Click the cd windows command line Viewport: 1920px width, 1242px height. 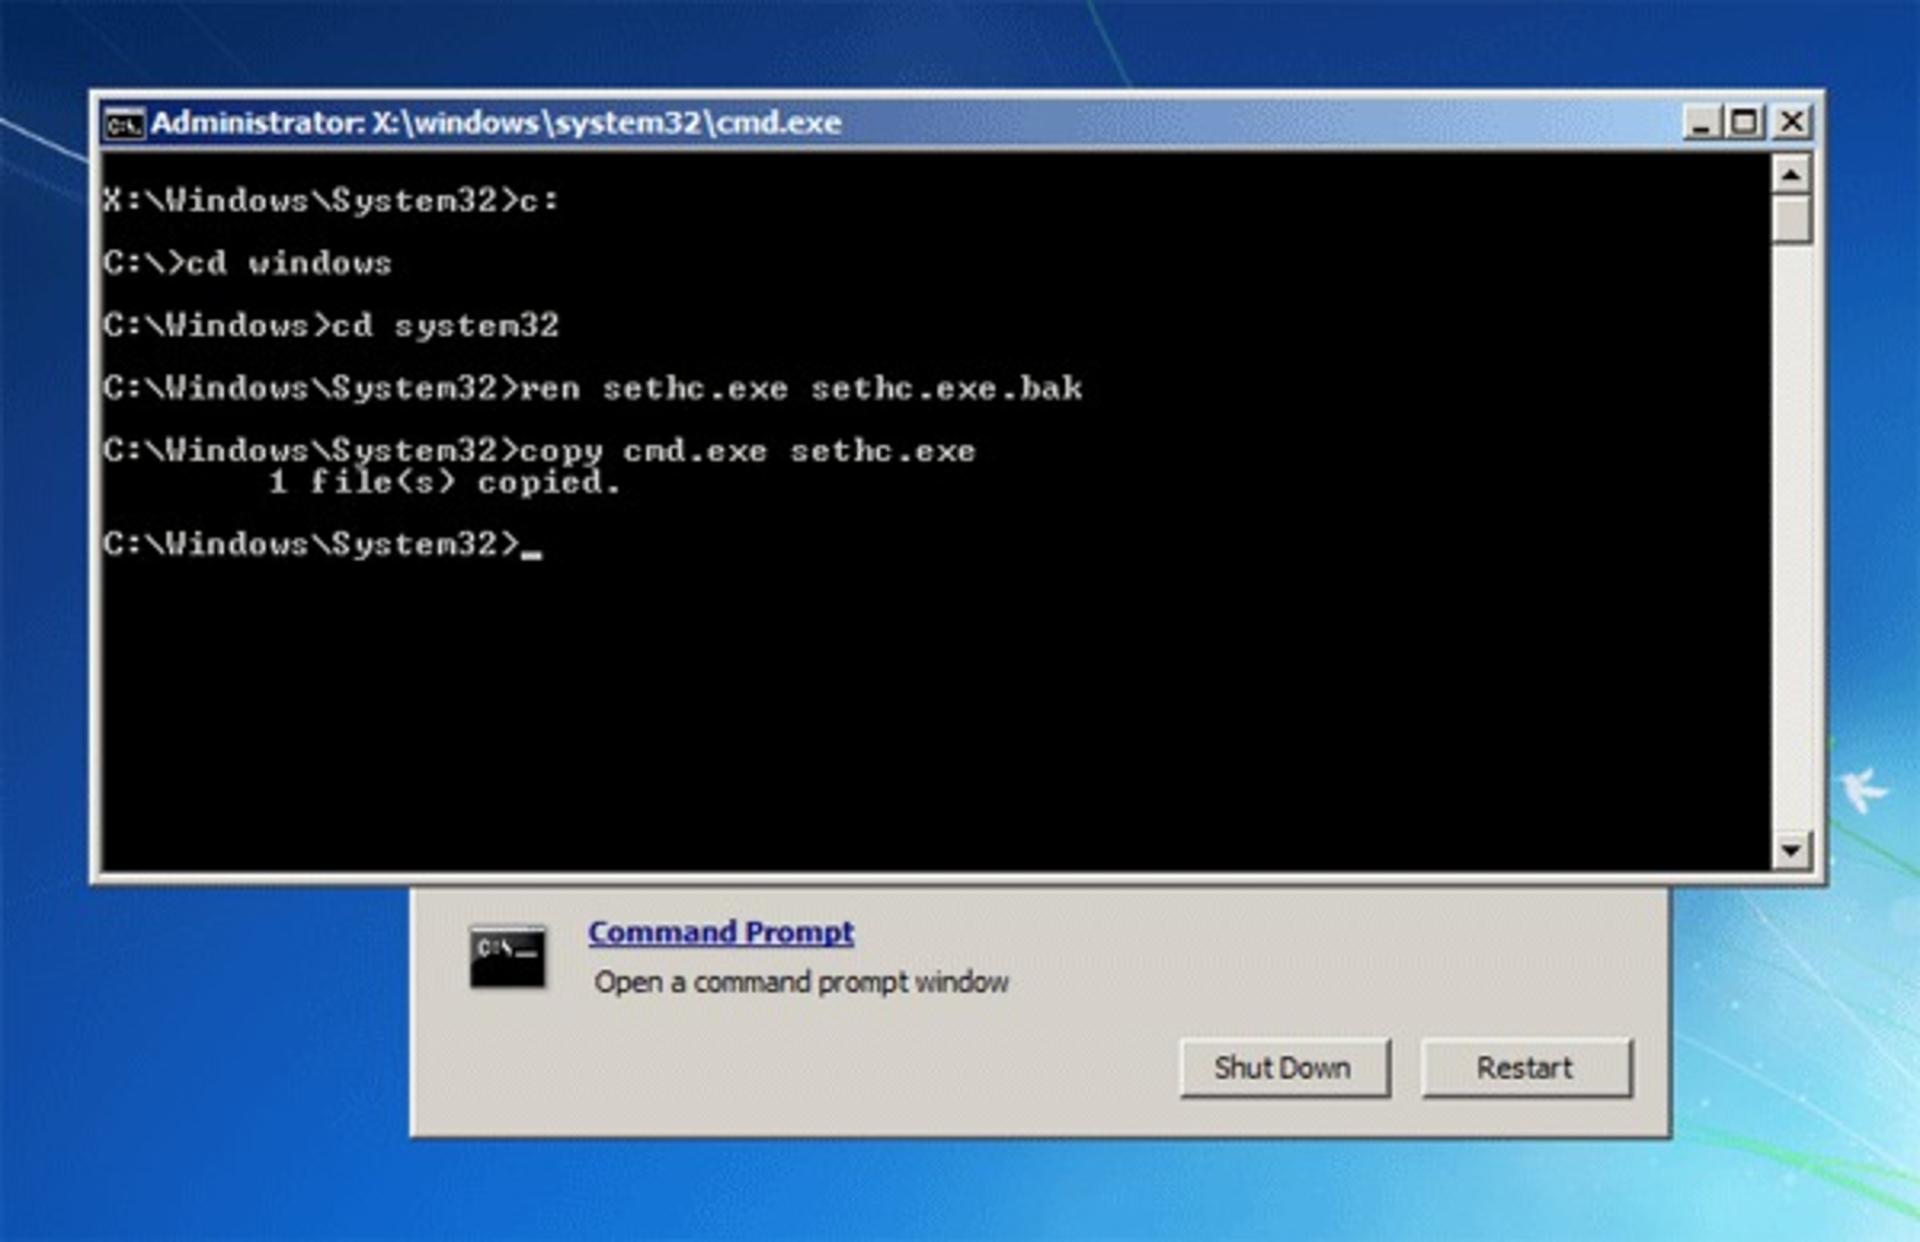tap(247, 263)
